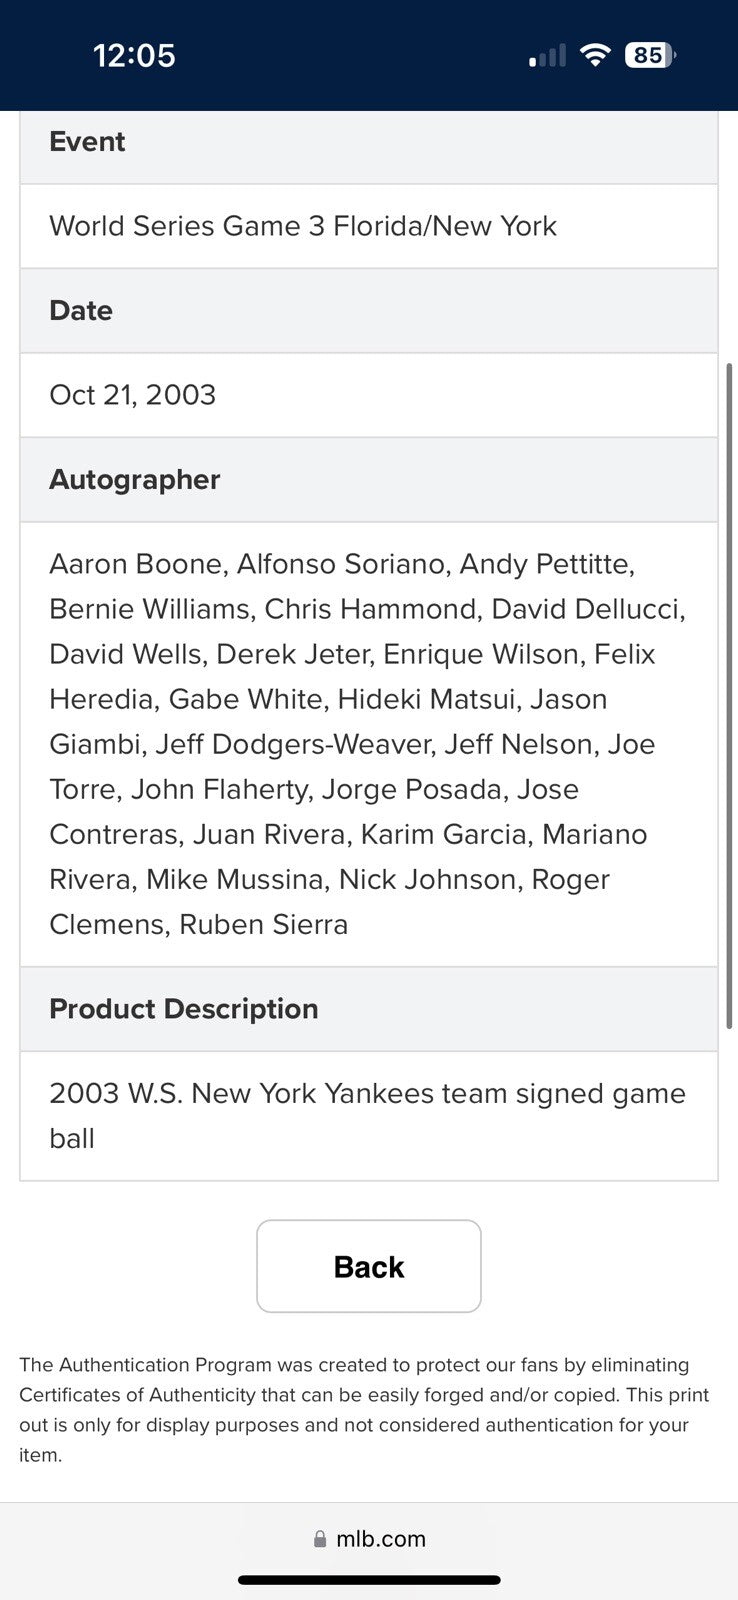Click the Event header row
The width and height of the screenshot is (738, 1600).
[x=369, y=142]
